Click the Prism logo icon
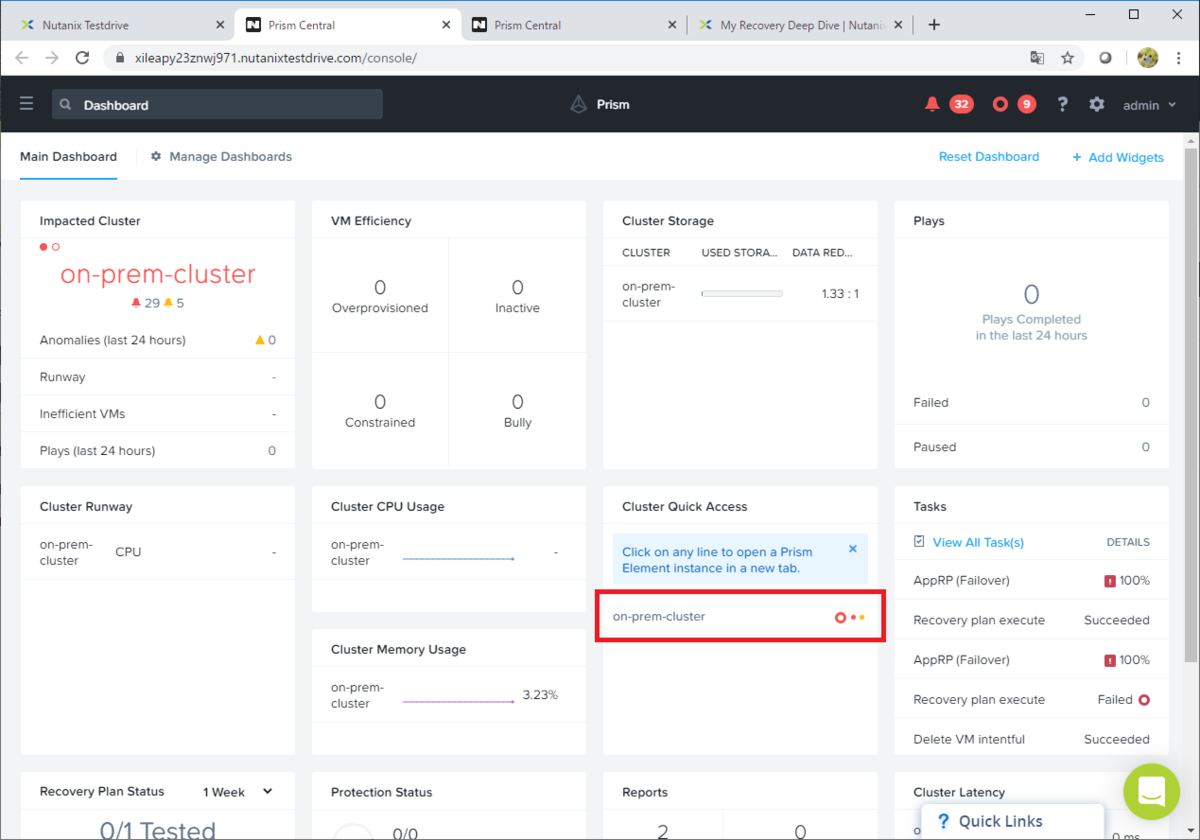Viewport: 1200px width, 840px height. [578, 104]
